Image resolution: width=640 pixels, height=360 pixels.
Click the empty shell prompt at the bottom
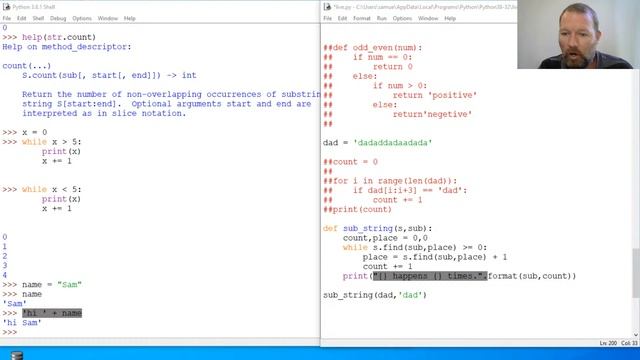click(10, 332)
